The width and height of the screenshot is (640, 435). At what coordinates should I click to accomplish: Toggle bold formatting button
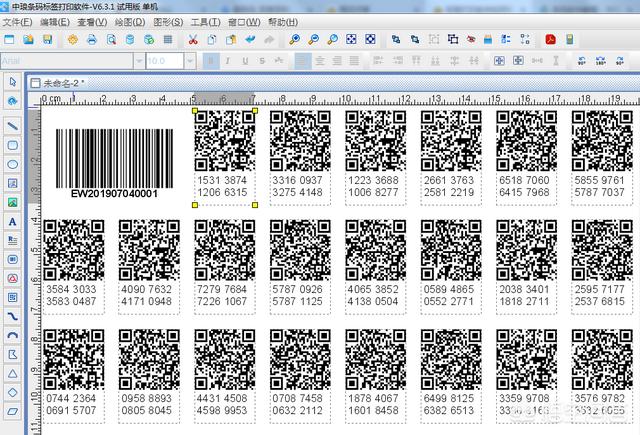tap(211, 61)
